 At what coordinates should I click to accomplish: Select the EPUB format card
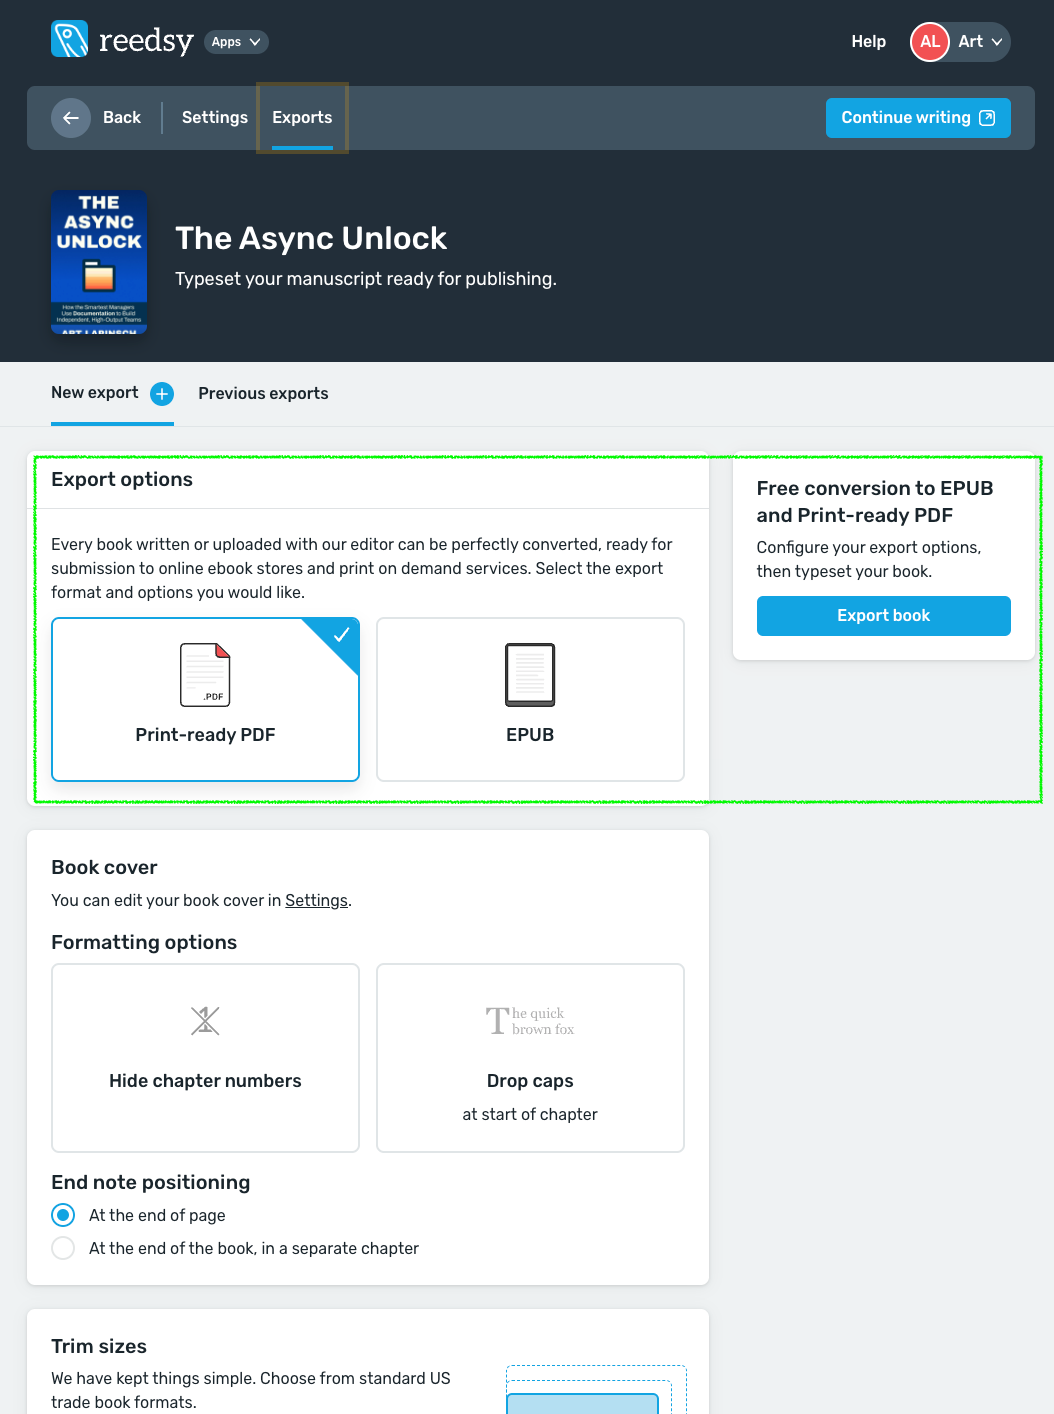(530, 699)
